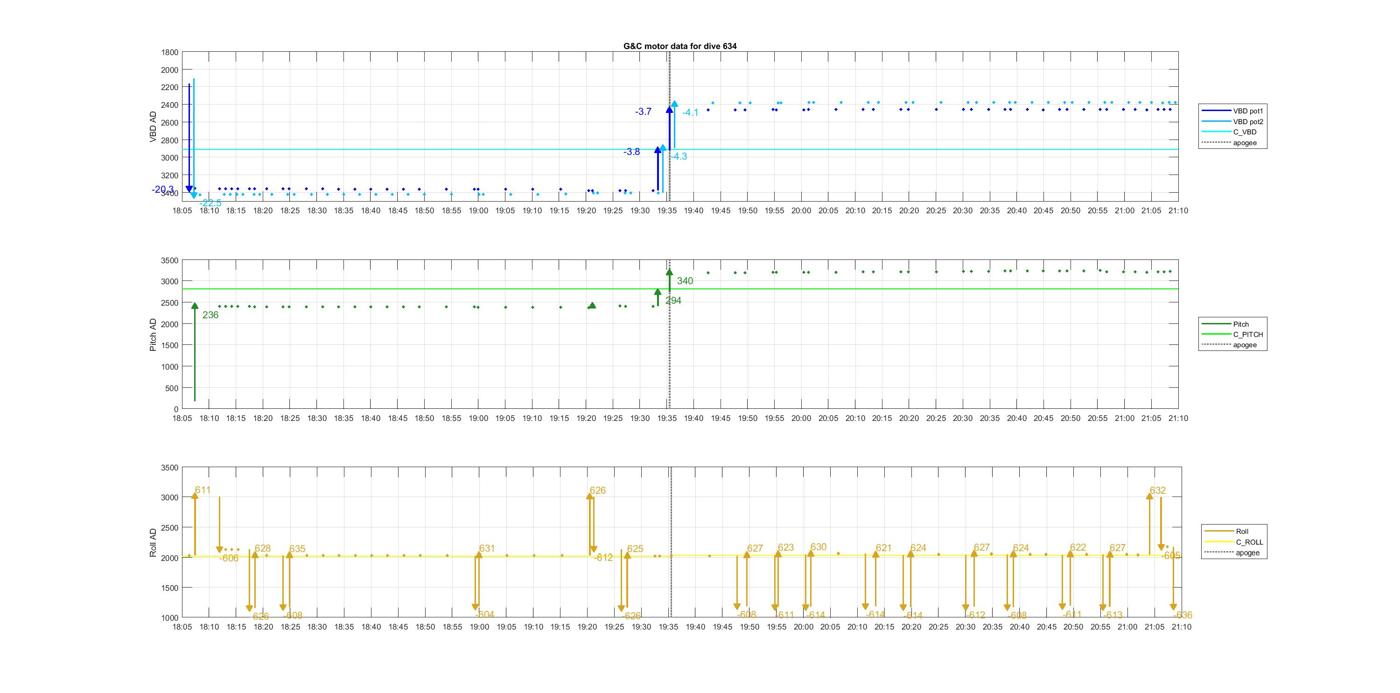Image resolution: width=1400 pixels, height=693 pixels.
Task: Select the C_VBD legend entry
Action: pos(1229,132)
